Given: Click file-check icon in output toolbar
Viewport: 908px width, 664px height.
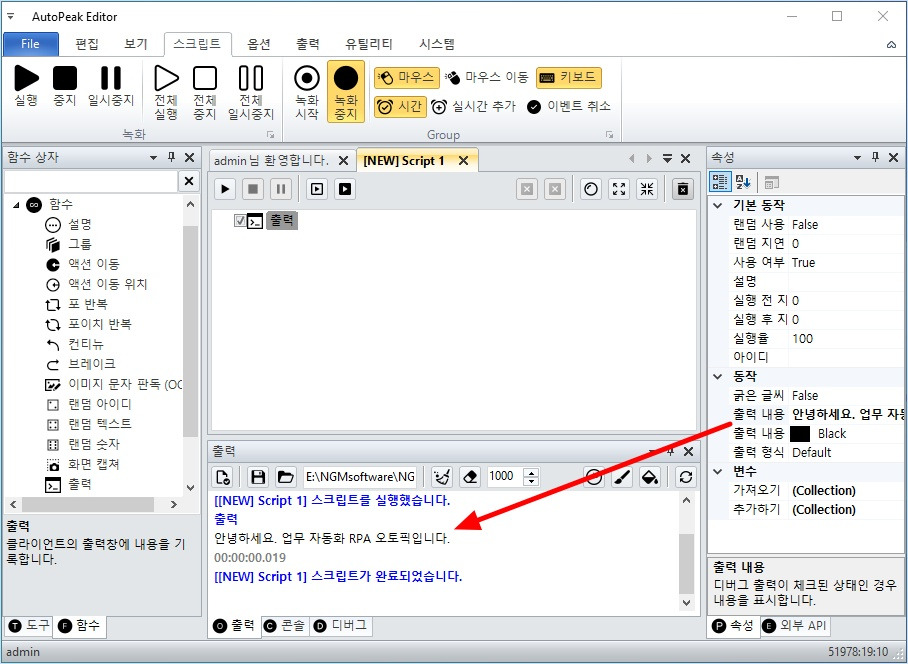Looking at the screenshot, I should 223,477.
